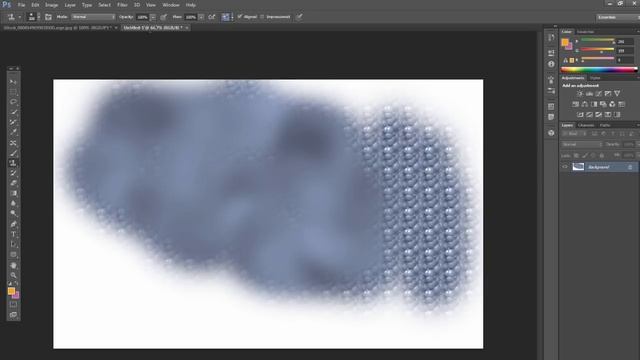The image size is (640, 360).
Task: Enable the Aligned checkbox
Action: click(240, 17)
